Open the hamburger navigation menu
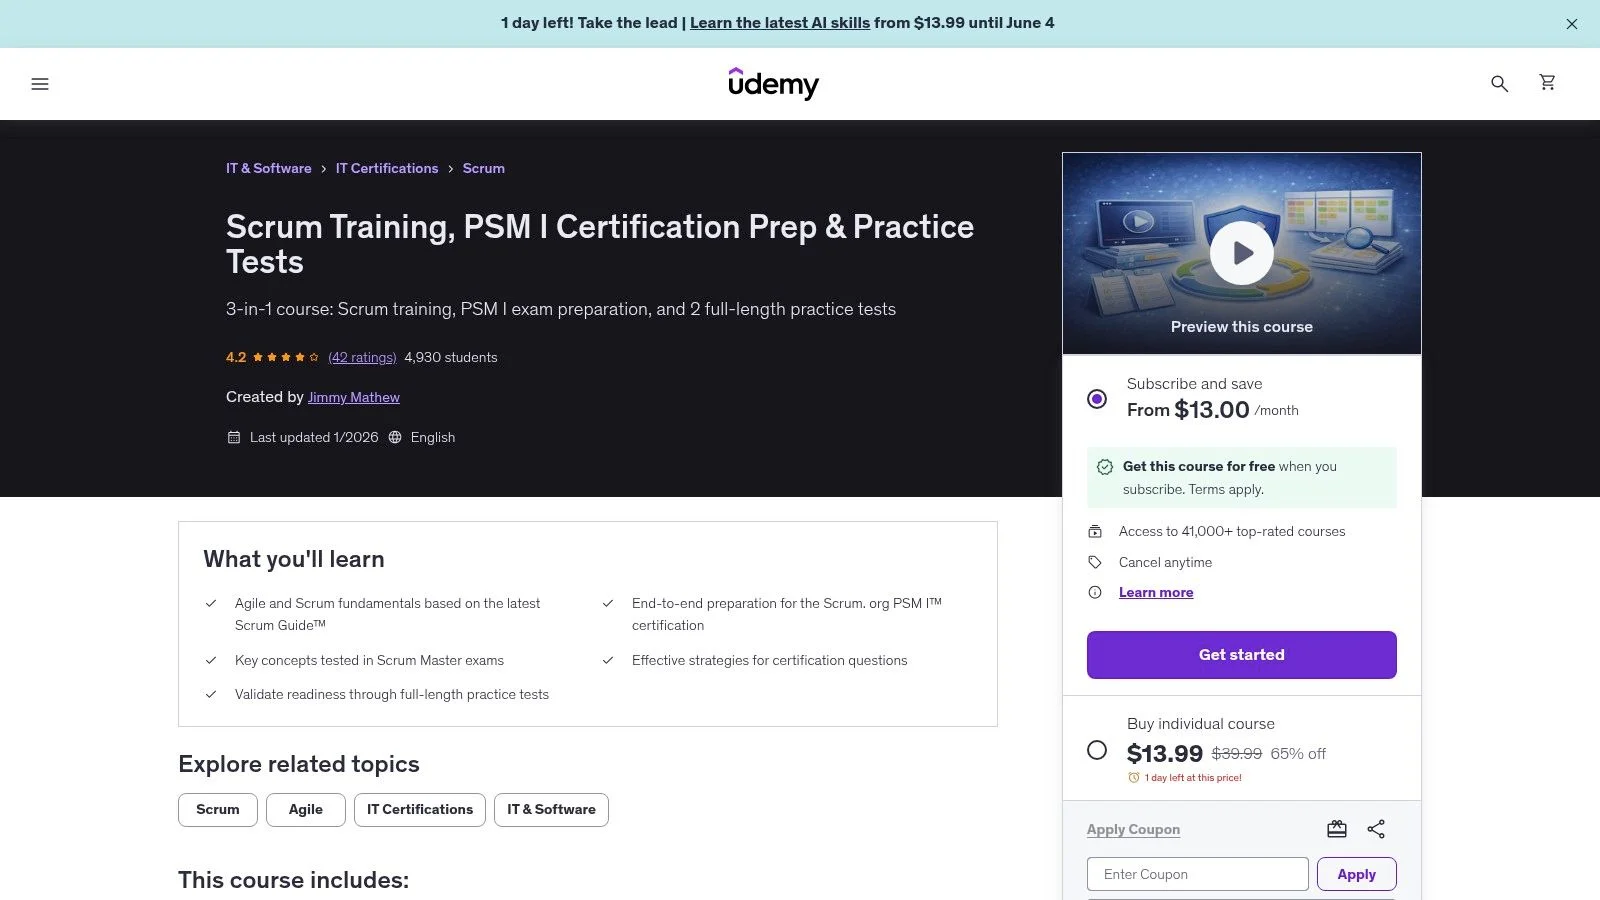The image size is (1600, 900). tap(40, 84)
